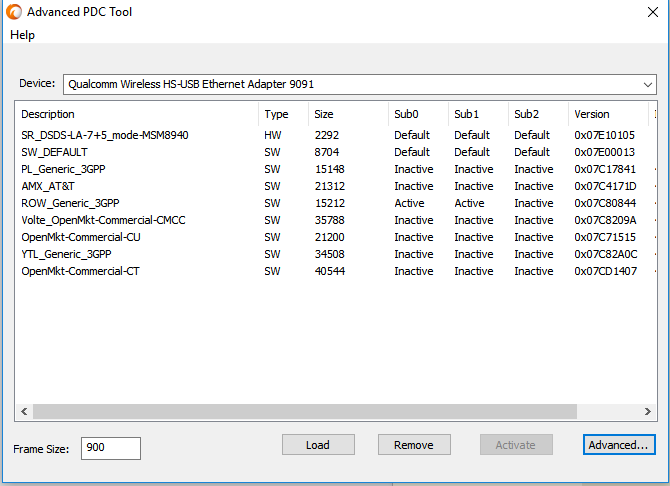Click the scrollbar left arrow
The image size is (670, 486).
click(x=24, y=412)
